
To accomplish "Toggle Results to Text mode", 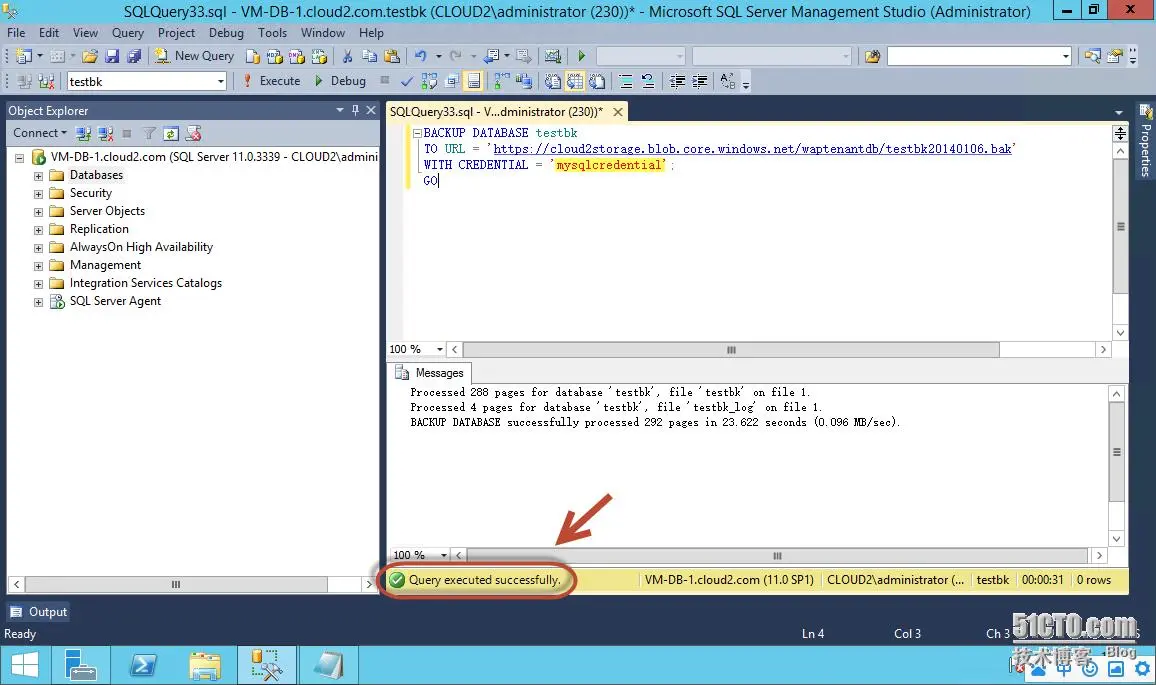I will [552, 81].
